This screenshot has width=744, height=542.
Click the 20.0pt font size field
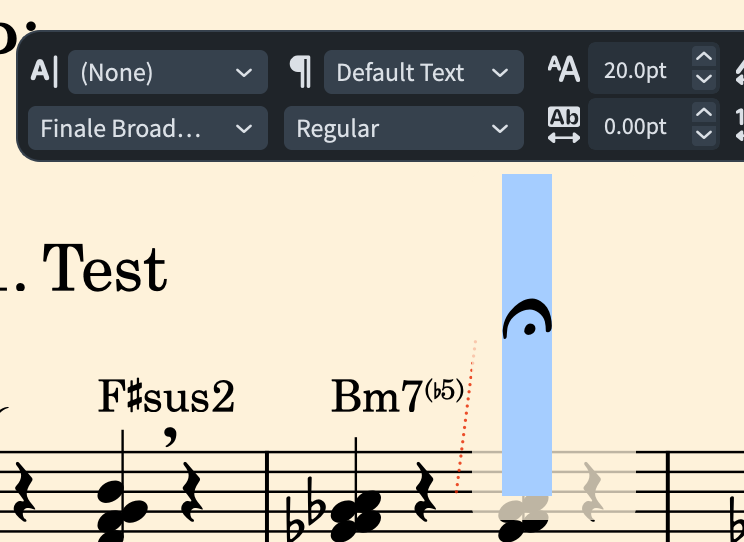(x=636, y=72)
